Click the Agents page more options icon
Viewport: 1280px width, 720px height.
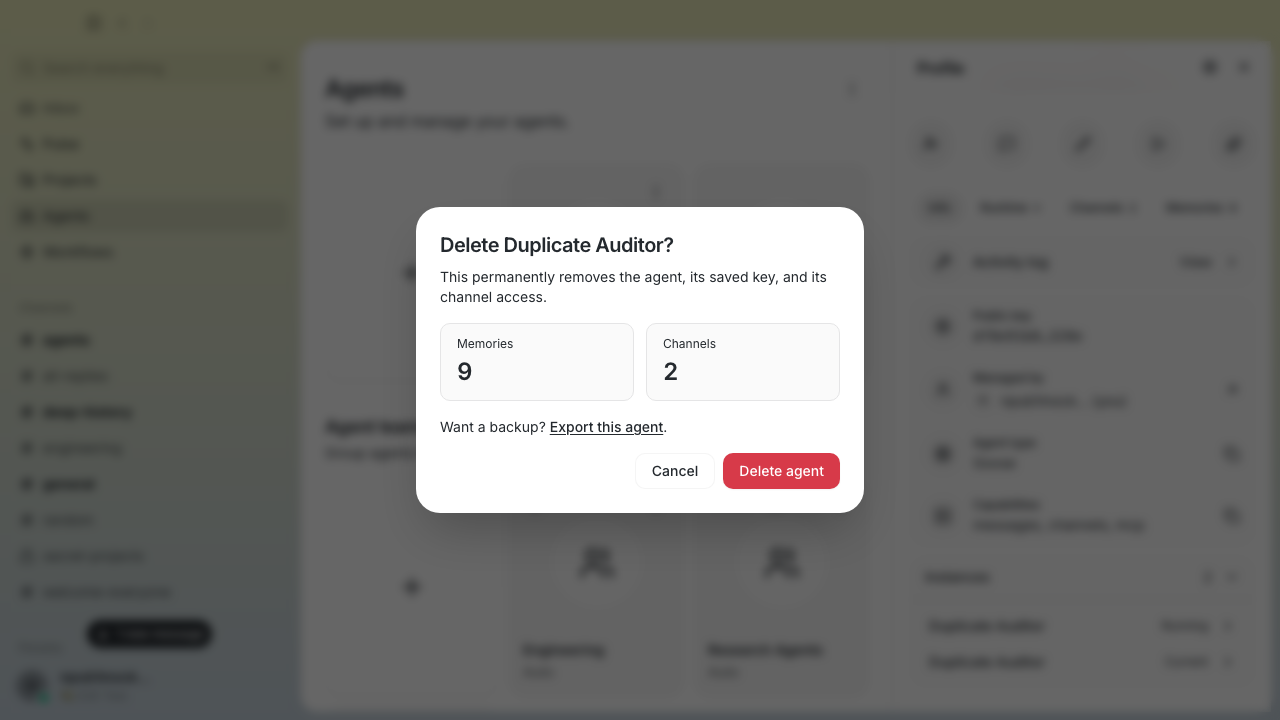pos(853,89)
